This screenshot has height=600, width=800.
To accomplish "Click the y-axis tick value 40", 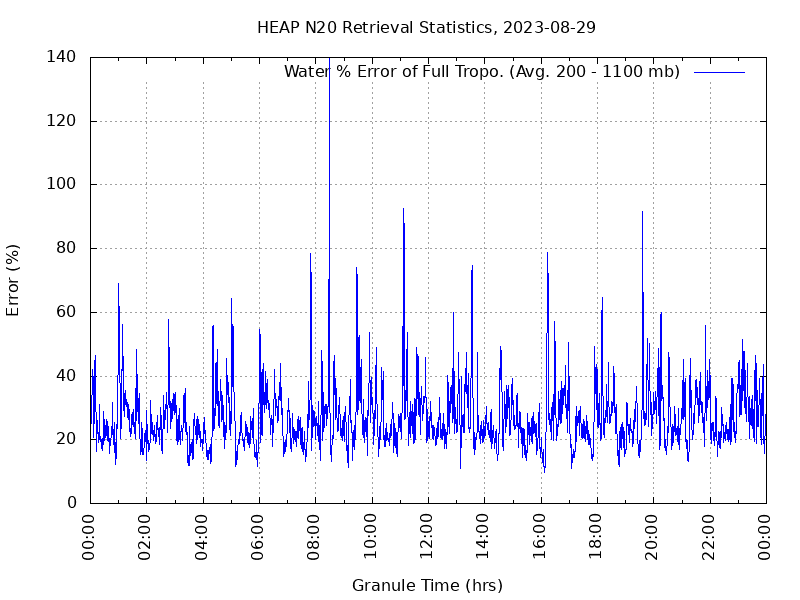I will (x=66, y=376).
